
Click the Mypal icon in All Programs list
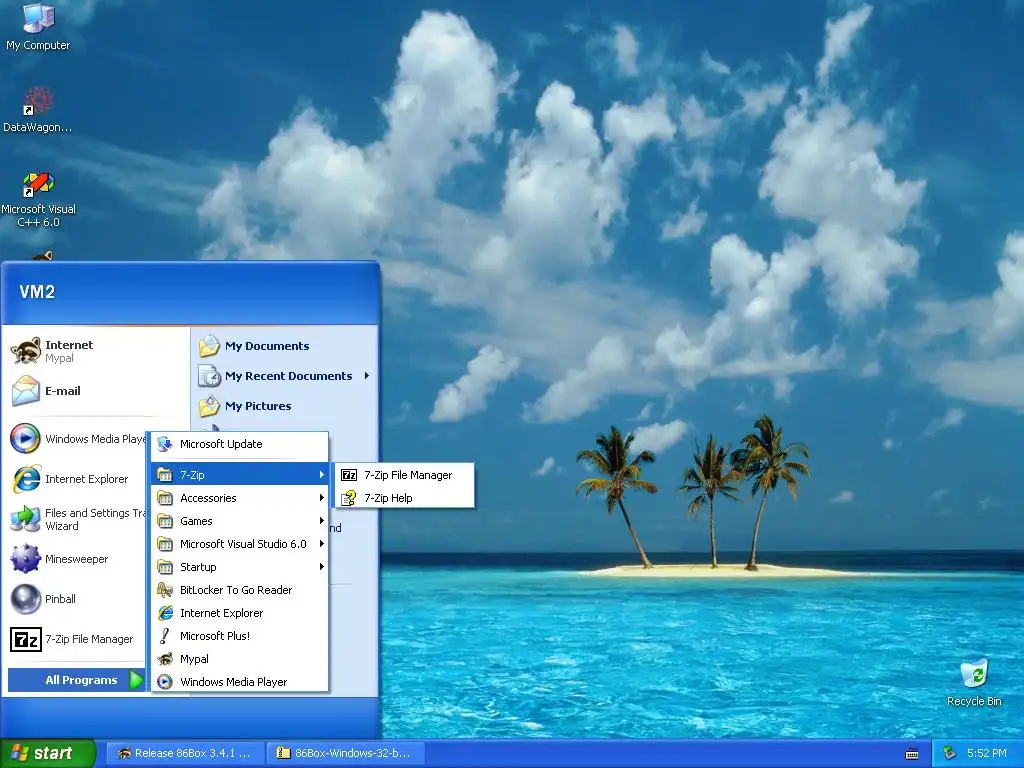[x=165, y=659]
